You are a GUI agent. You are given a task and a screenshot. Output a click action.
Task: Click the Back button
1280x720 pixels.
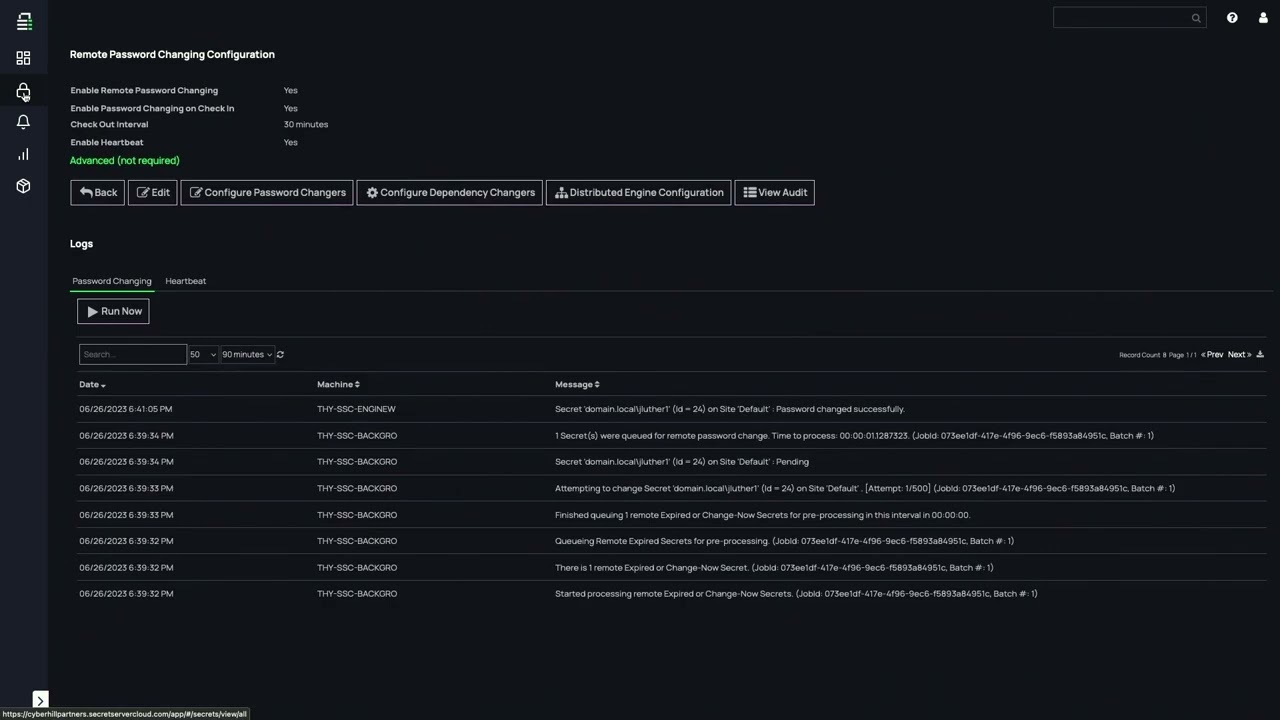pyautogui.click(x=97, y=193)
